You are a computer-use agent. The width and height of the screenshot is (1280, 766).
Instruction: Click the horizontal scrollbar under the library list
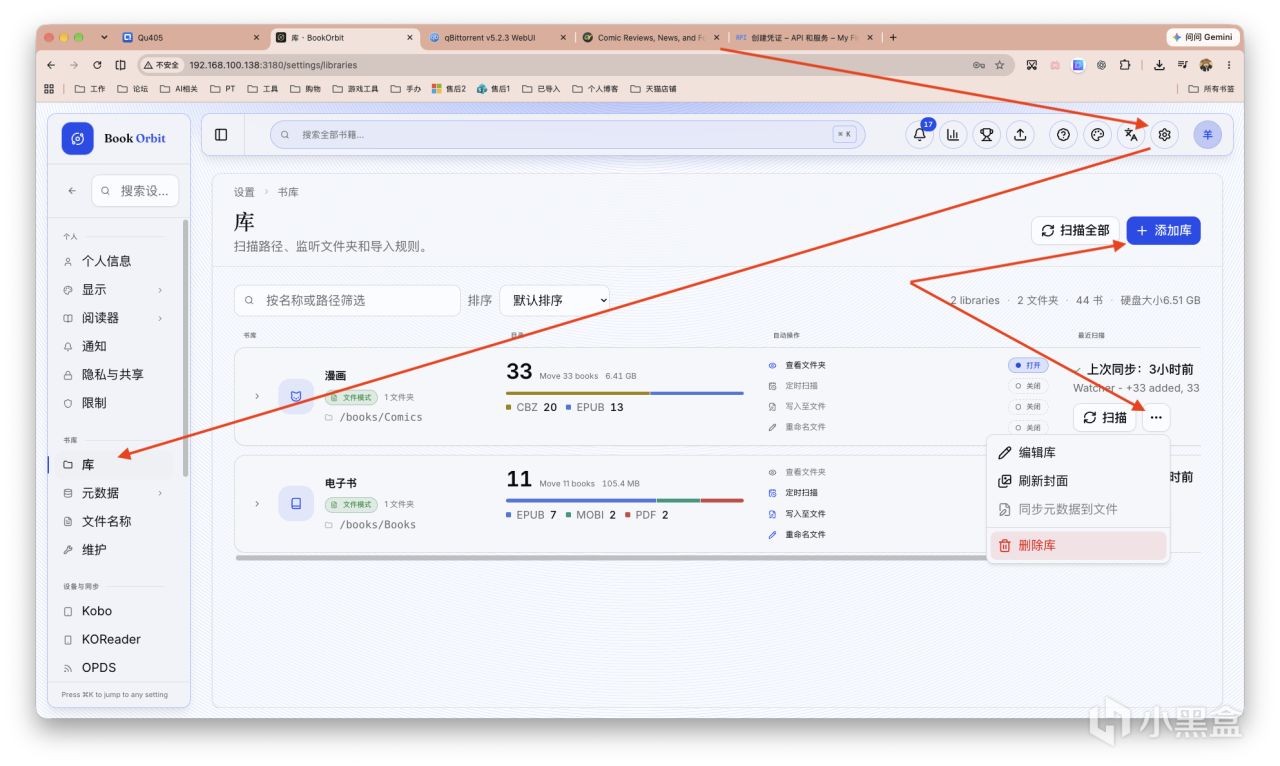[x=610, y=558]
